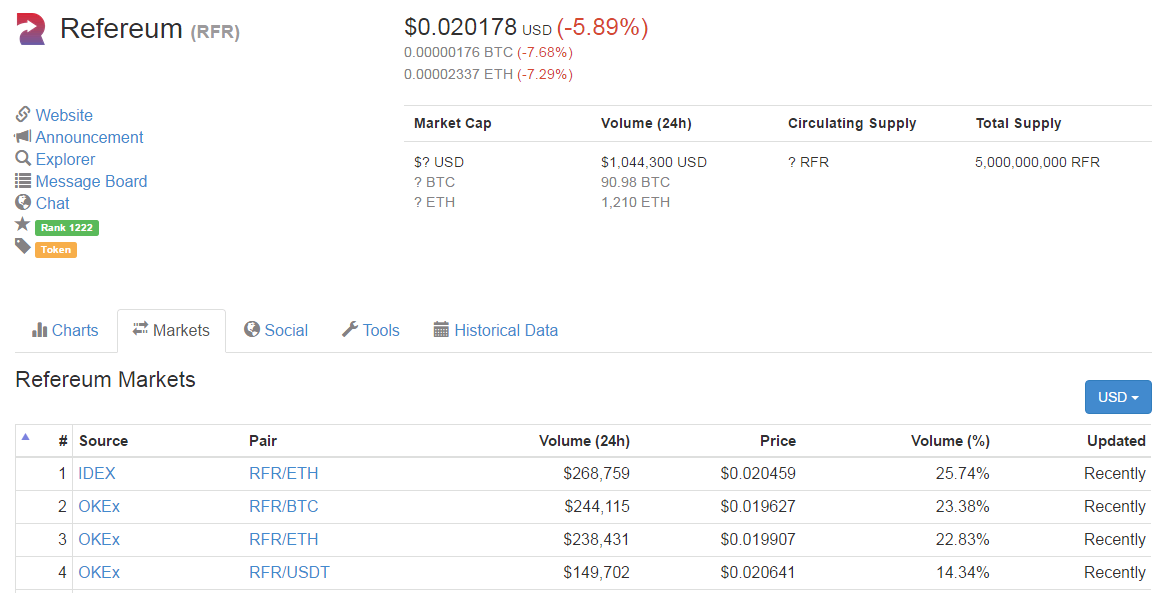Click the Refereum logo icon
This screenshot has height=593, width=1164.
31,29
